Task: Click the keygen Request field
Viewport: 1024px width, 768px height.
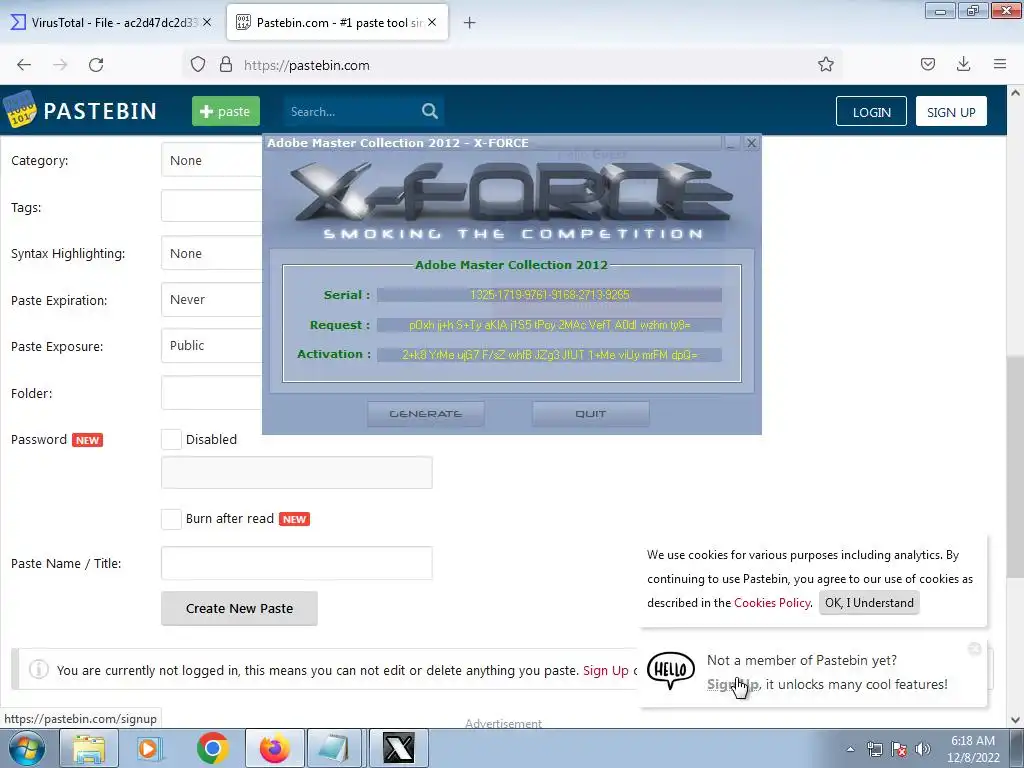Action: click(549, 325)
